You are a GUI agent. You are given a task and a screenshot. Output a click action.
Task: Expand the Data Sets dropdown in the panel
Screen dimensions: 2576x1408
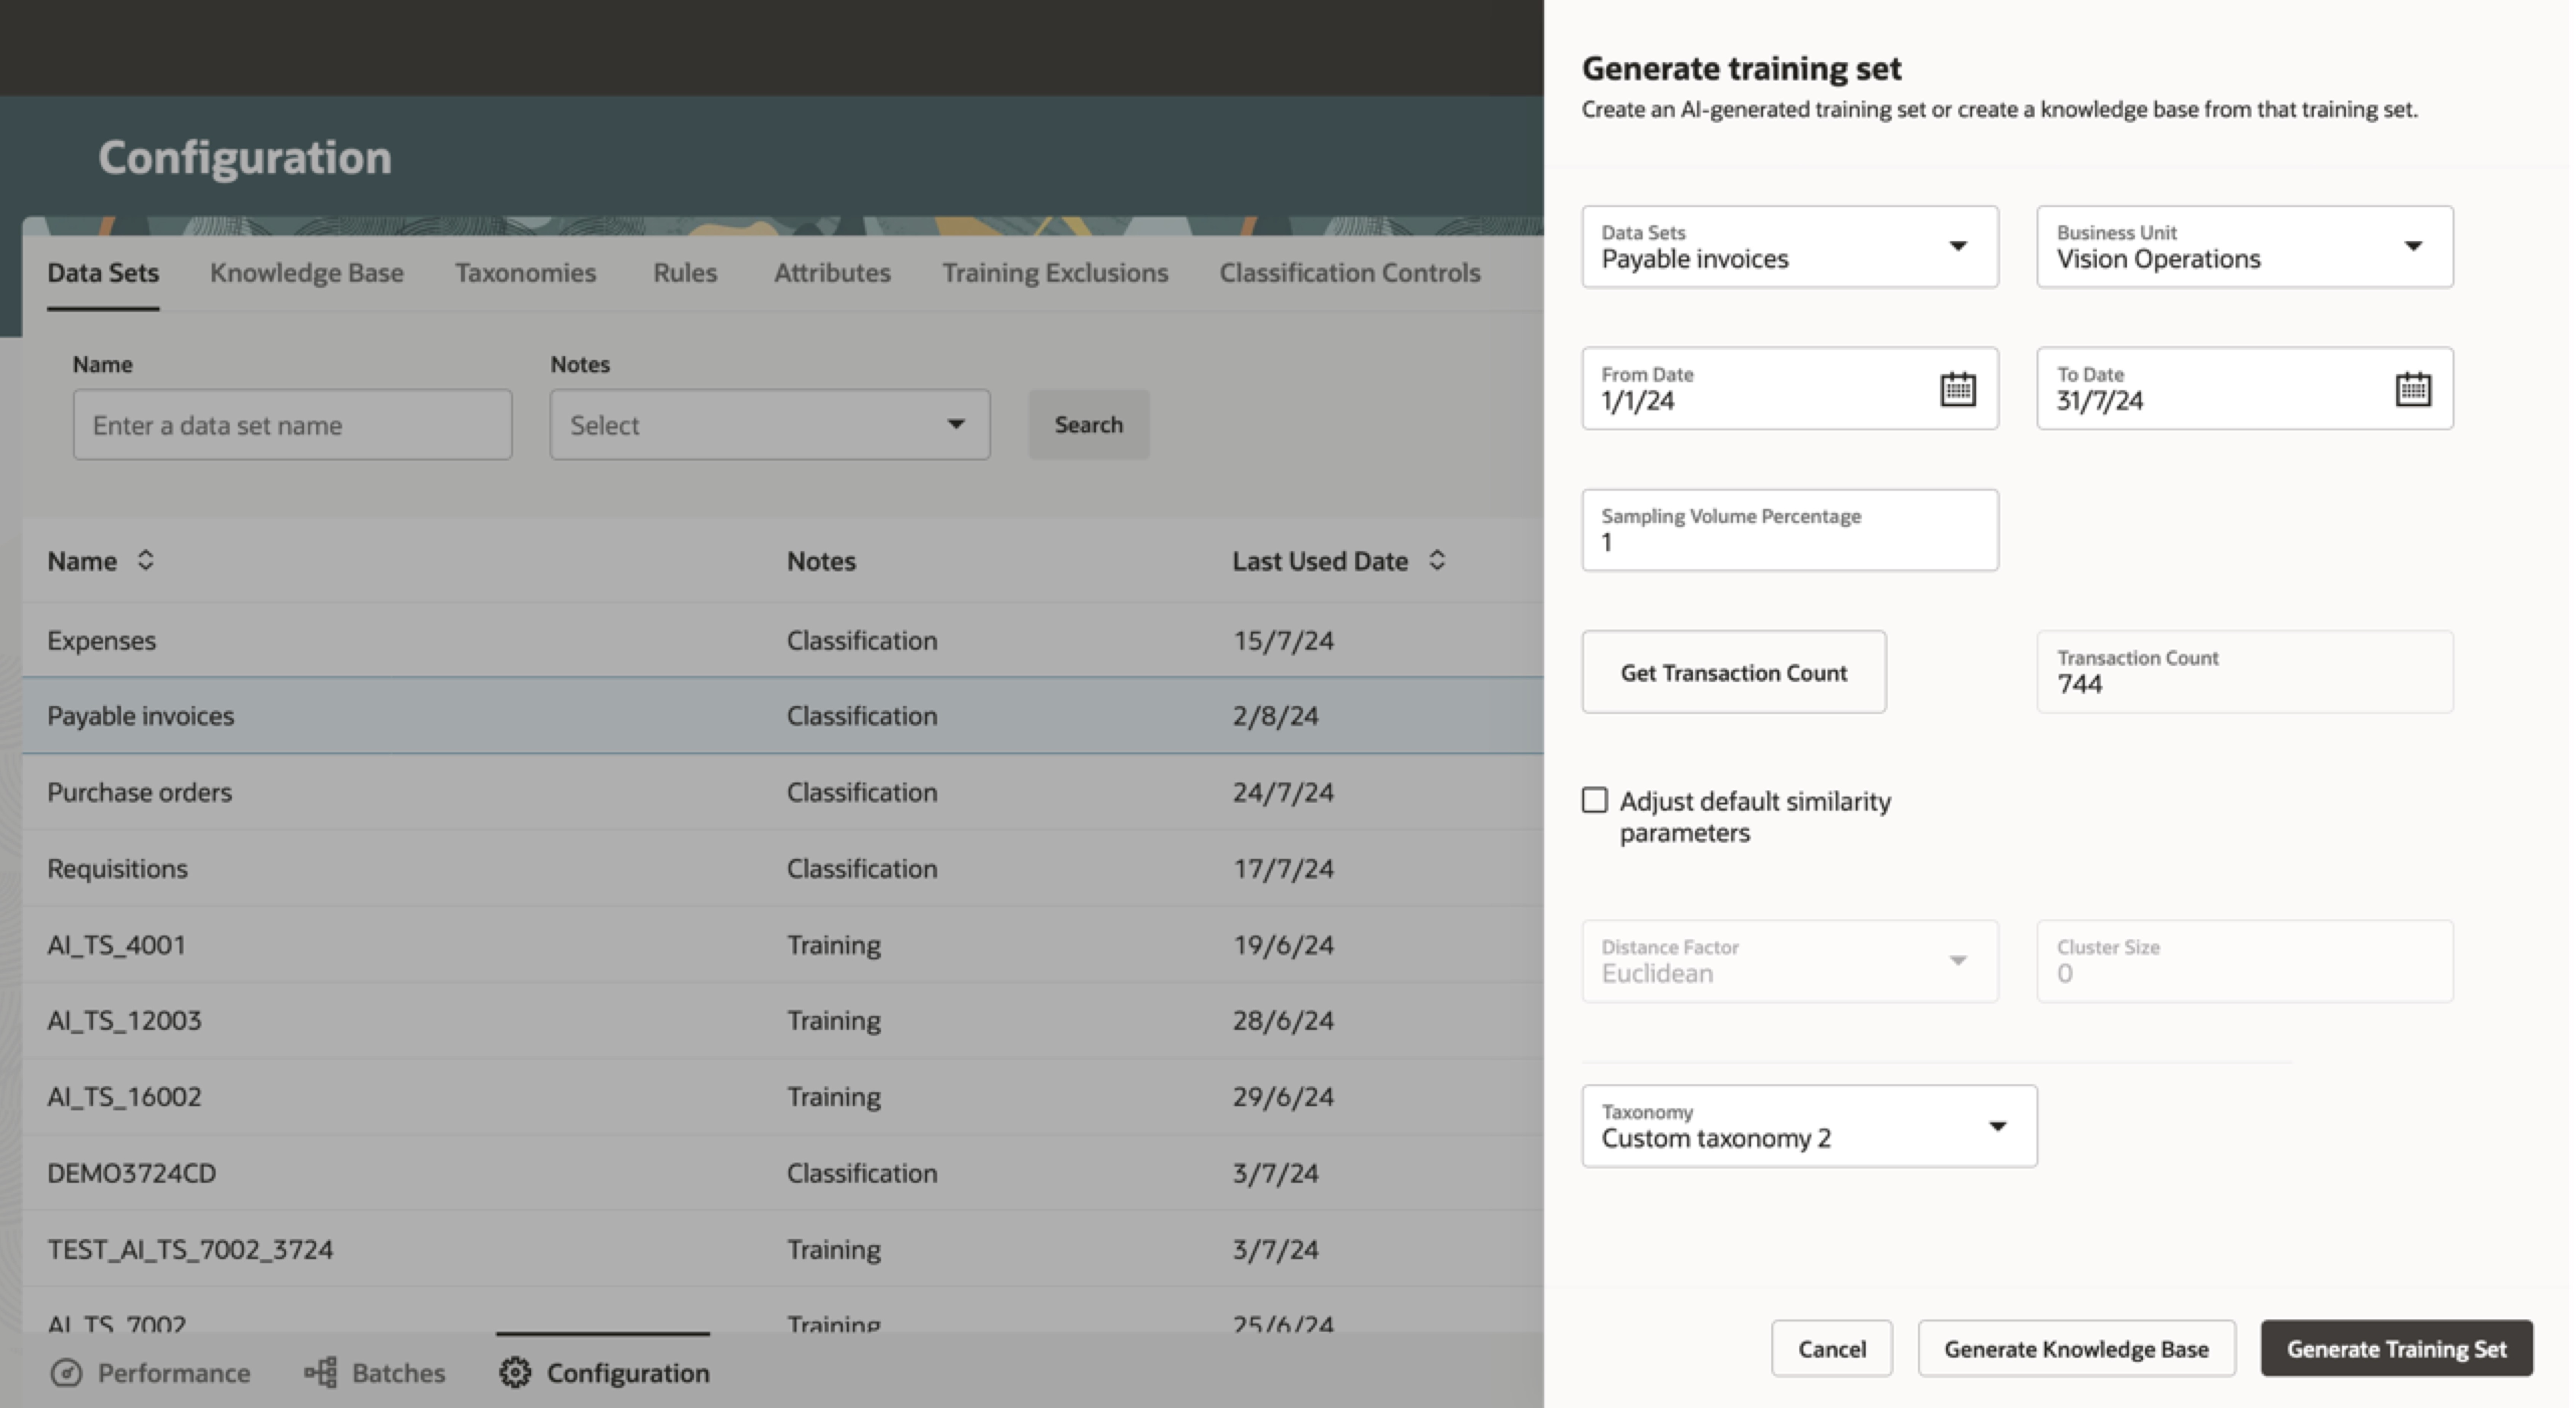(x=1957, y=246)
